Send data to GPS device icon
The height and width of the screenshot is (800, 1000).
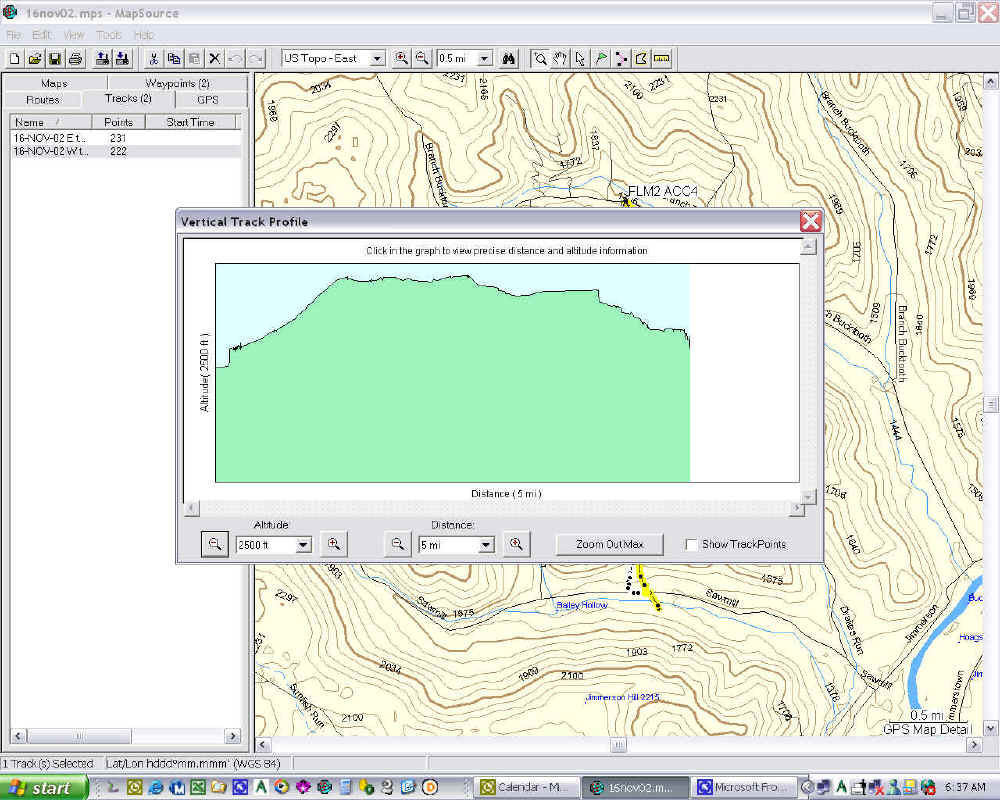pyautogui.click(x=102, y=59)
